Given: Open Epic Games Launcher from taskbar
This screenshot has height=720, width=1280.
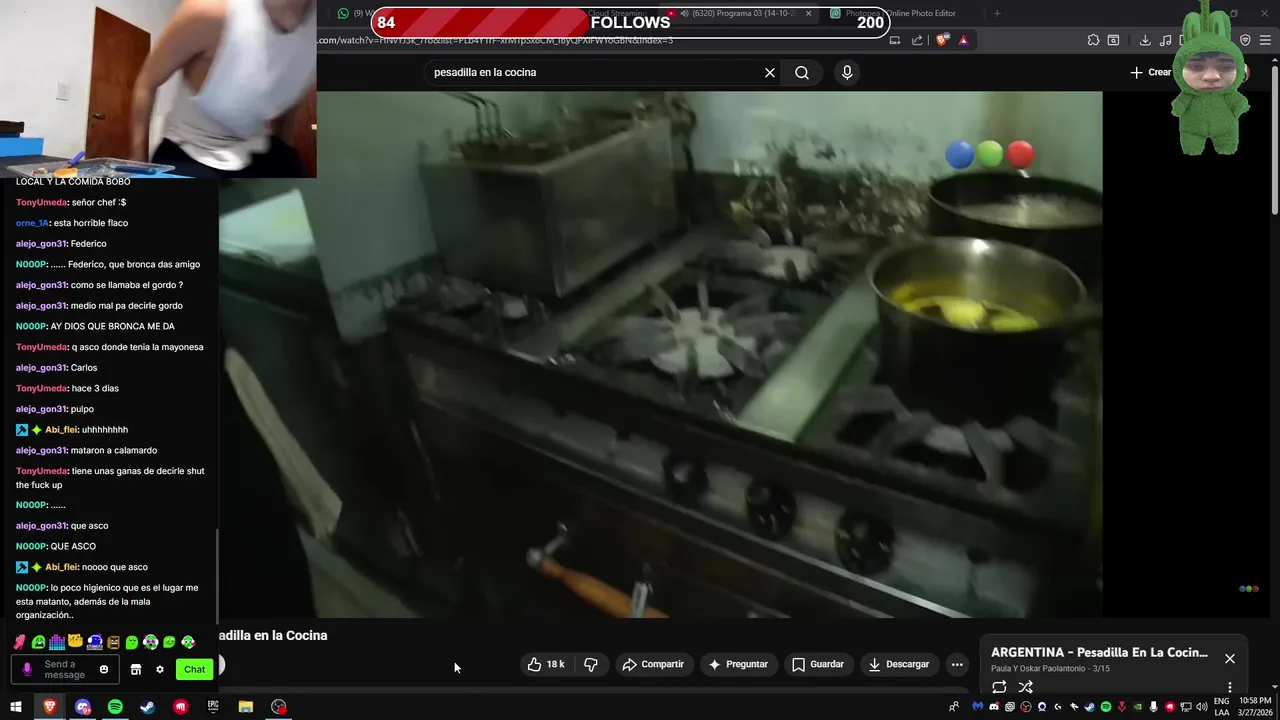Looking at the screenshot, I should click(213, 707).
